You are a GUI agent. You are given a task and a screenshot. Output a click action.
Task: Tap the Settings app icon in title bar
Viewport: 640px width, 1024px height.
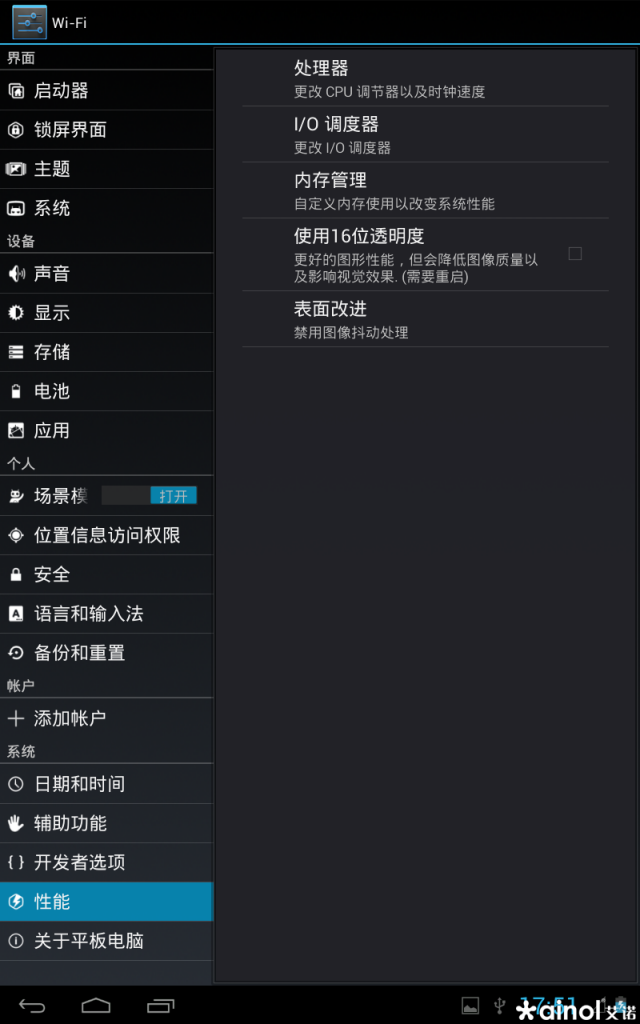pyautogui.click(x=29, y=22)
